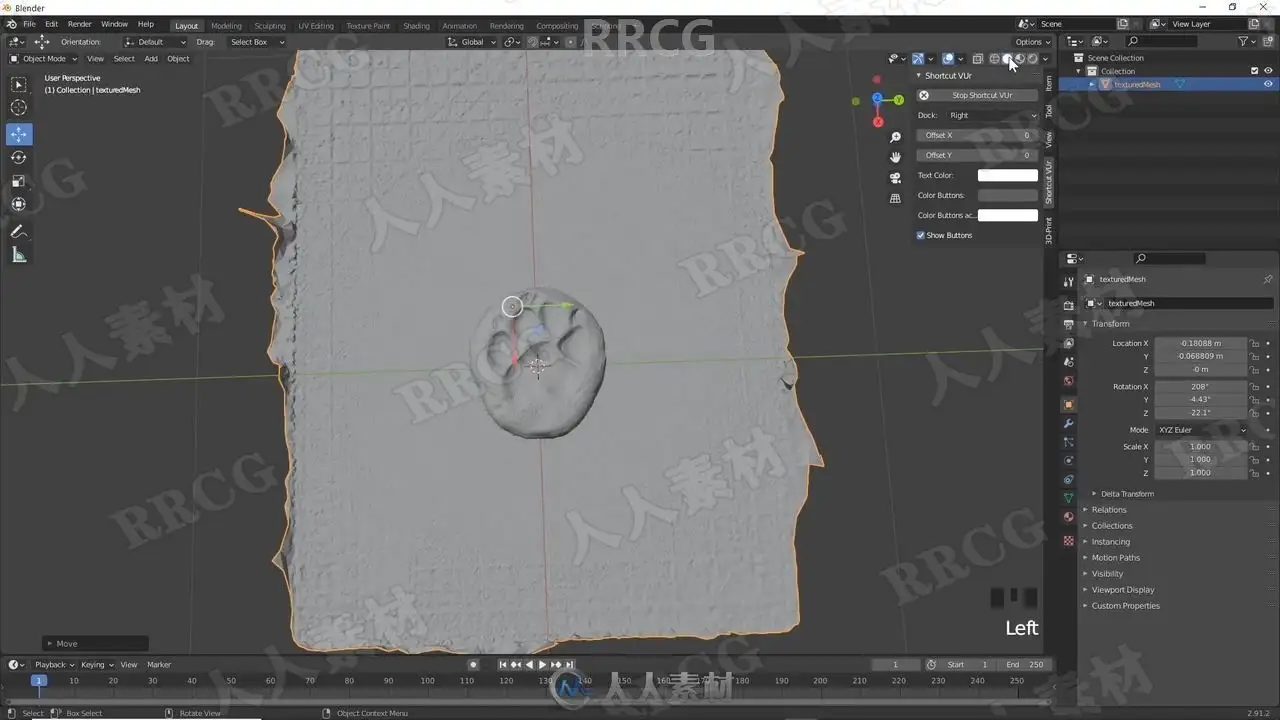Switch to the UV Editing workspace tab
This screenshot has width=1280, height=720.
316,26
